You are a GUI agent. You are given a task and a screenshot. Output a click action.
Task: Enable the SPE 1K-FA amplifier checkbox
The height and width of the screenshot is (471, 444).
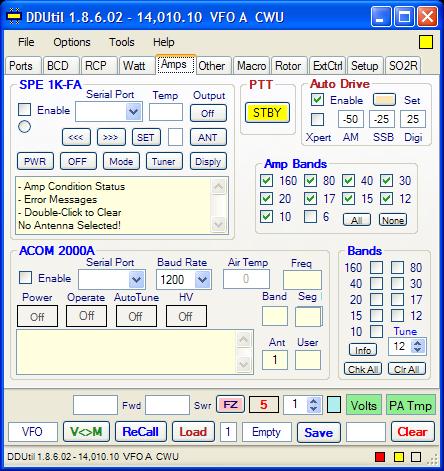pos(24,109)
